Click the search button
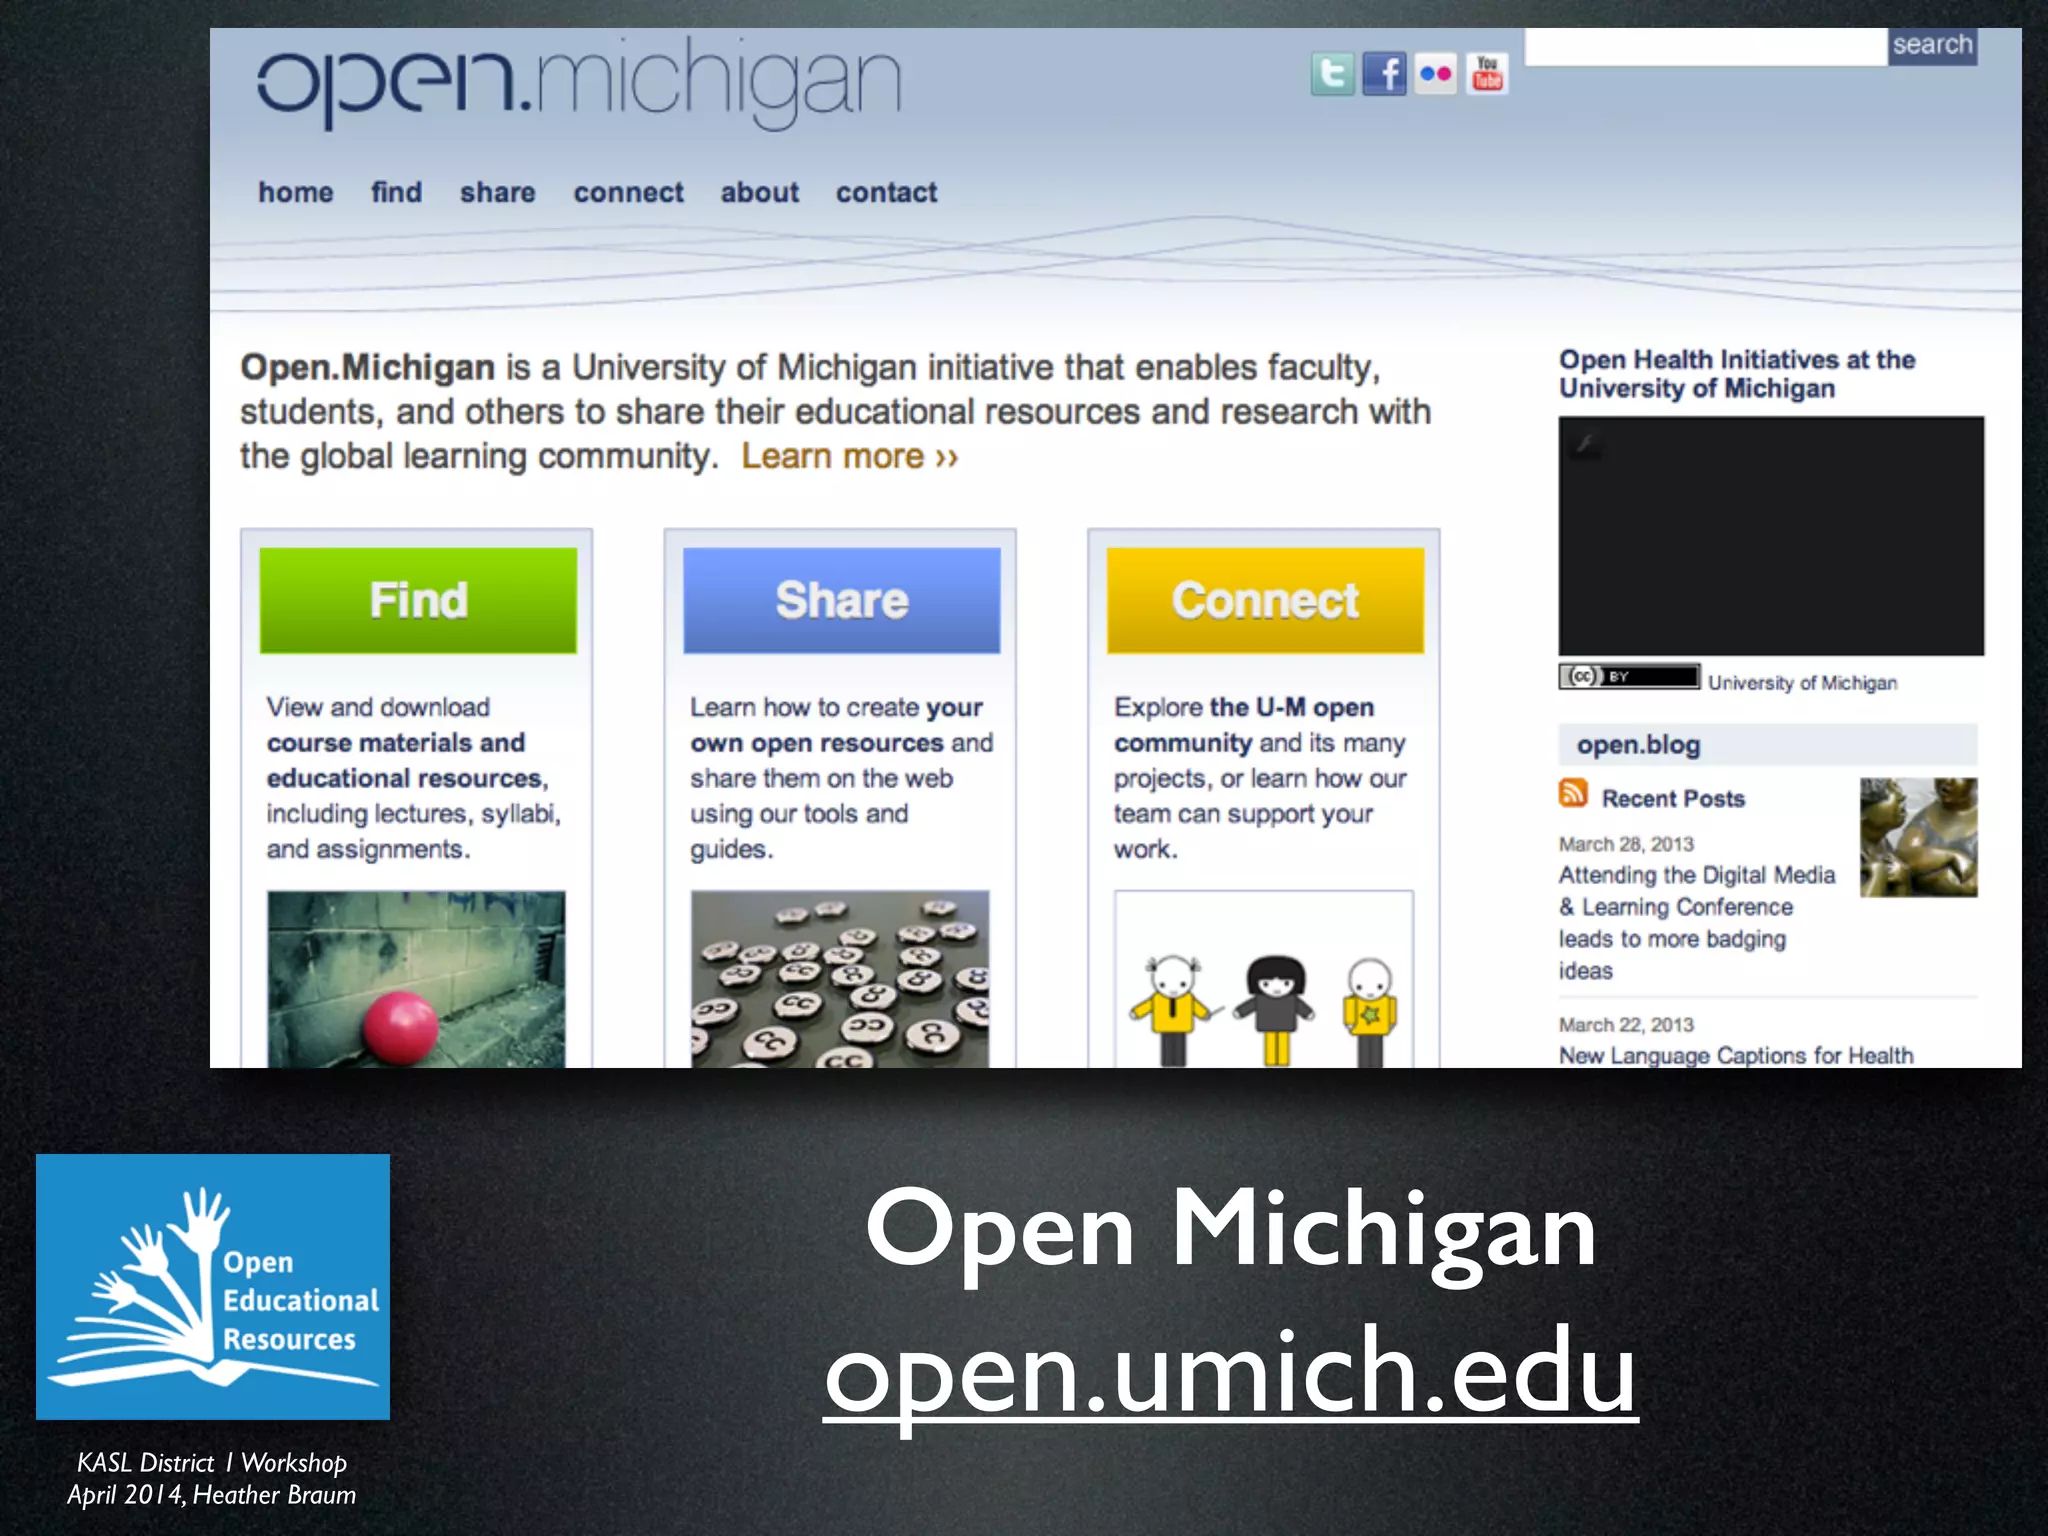The image size is (2048, 1536). tap(1932, 46)
